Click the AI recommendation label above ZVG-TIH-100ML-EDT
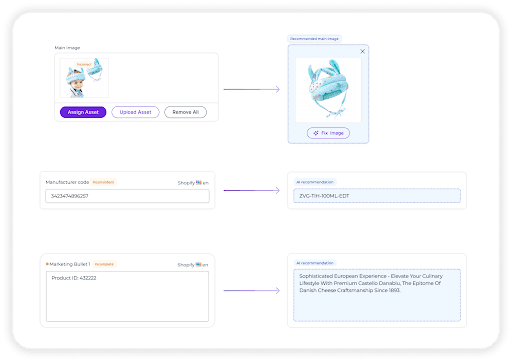This screenshot has width=512, height=362. pos(315,182)
